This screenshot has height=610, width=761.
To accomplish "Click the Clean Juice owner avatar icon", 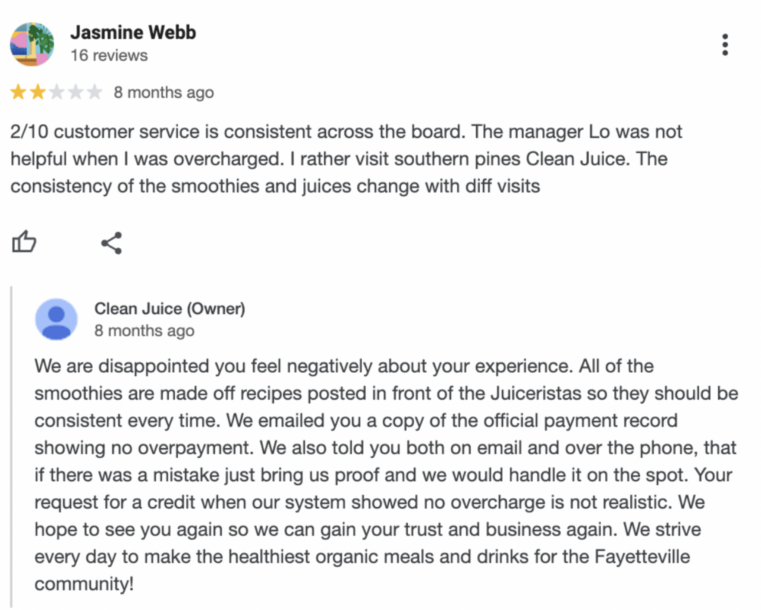I will point(56,318).
